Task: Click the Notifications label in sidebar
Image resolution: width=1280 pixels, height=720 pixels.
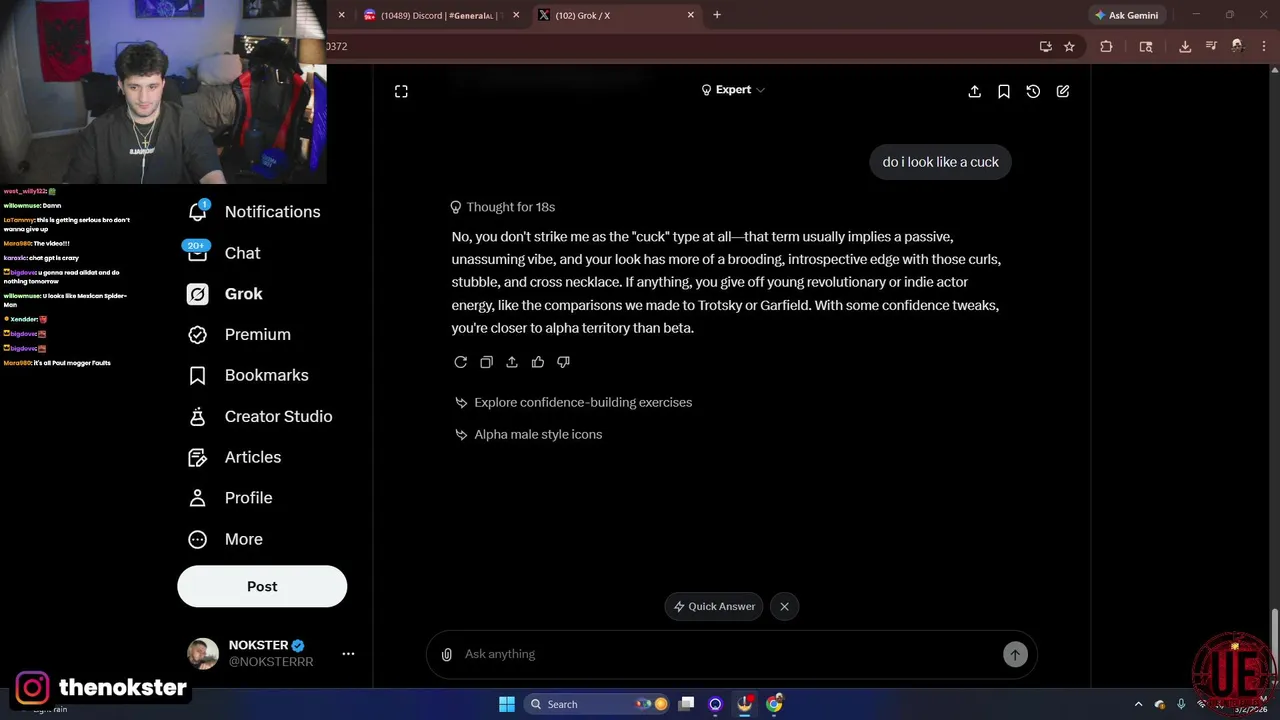Action: (273, 212)
